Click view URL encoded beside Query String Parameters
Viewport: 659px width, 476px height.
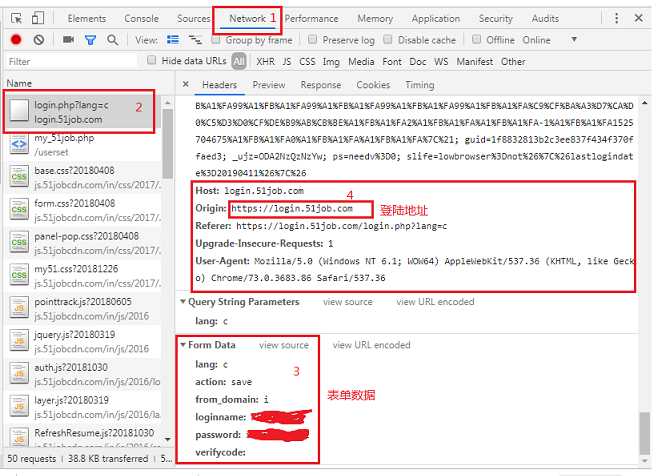tap(435, 302)
